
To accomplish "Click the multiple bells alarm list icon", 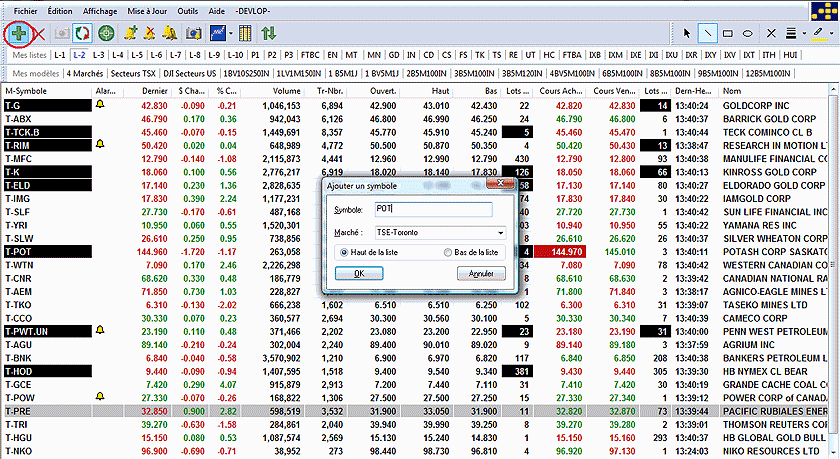I will 170,34.
